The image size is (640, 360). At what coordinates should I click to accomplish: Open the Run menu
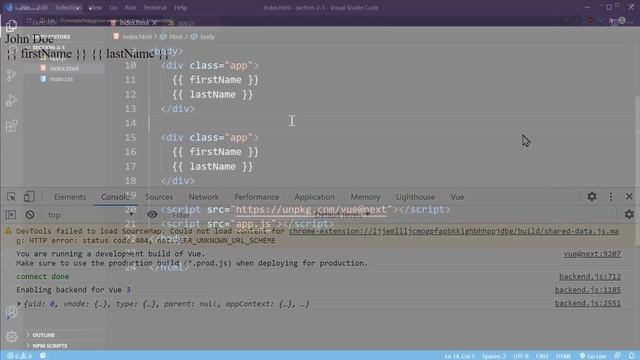130,7
